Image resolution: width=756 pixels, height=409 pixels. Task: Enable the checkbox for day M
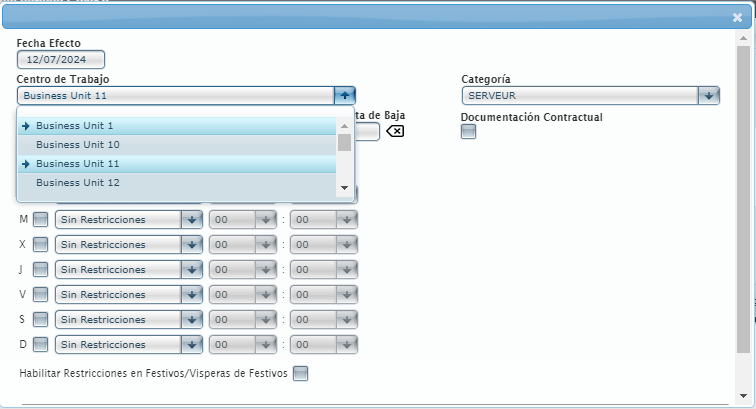tap(40, 219)
